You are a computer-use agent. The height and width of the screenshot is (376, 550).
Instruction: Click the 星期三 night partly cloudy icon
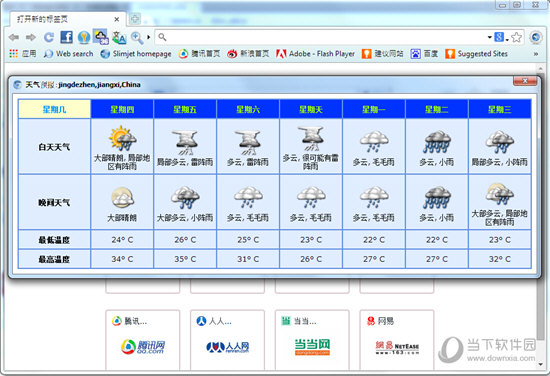(x=500, y=194)
